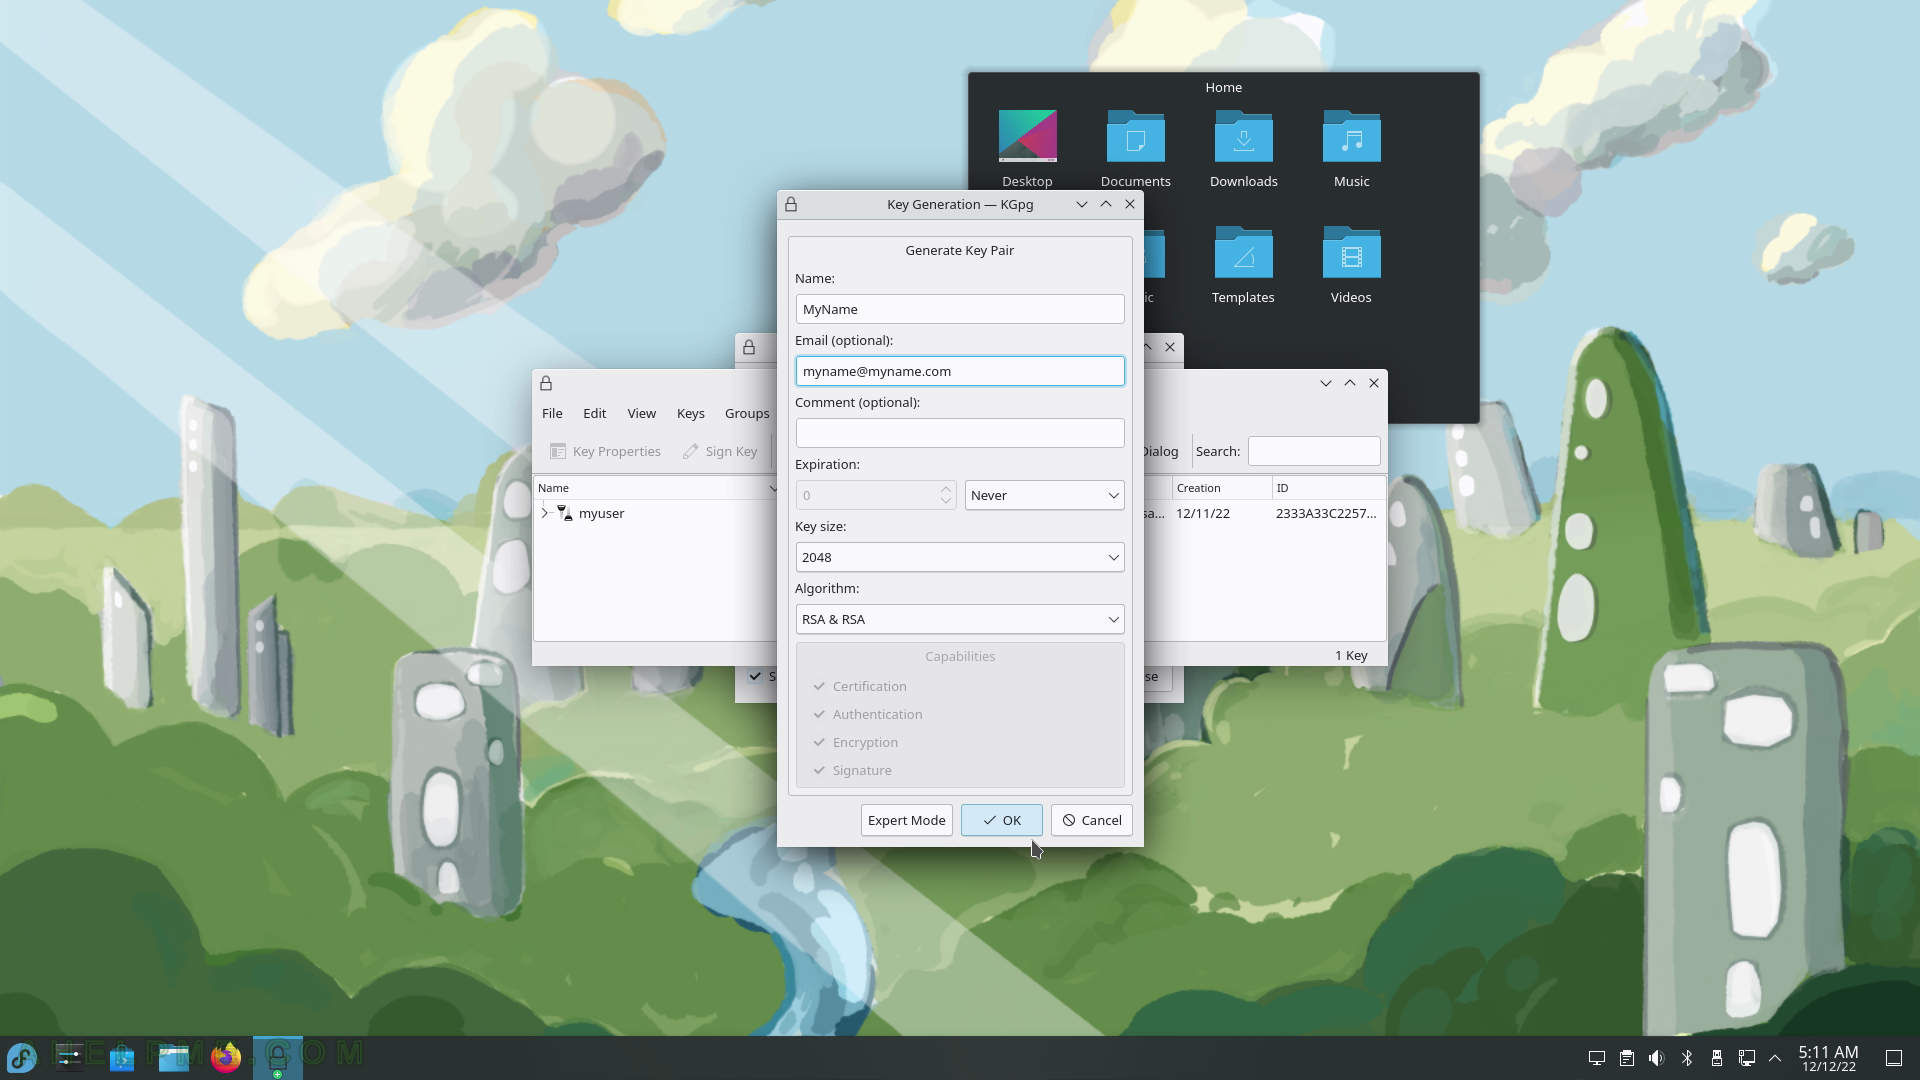This screenshot has height=1080, width=1920.
Task: Open the Bluetooth tray icon
Action: (1687, 1058)
